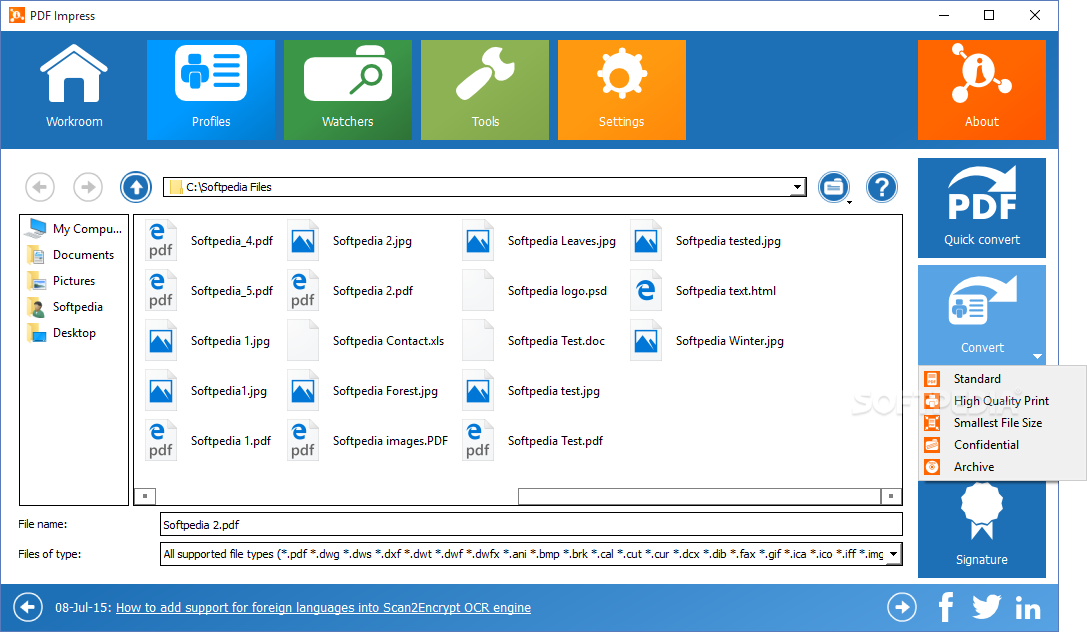The width and height of the screenshot is (1087, 632).
Task: Expand the Convert profiles dropdown arrow
Action: click(1037, 356)
